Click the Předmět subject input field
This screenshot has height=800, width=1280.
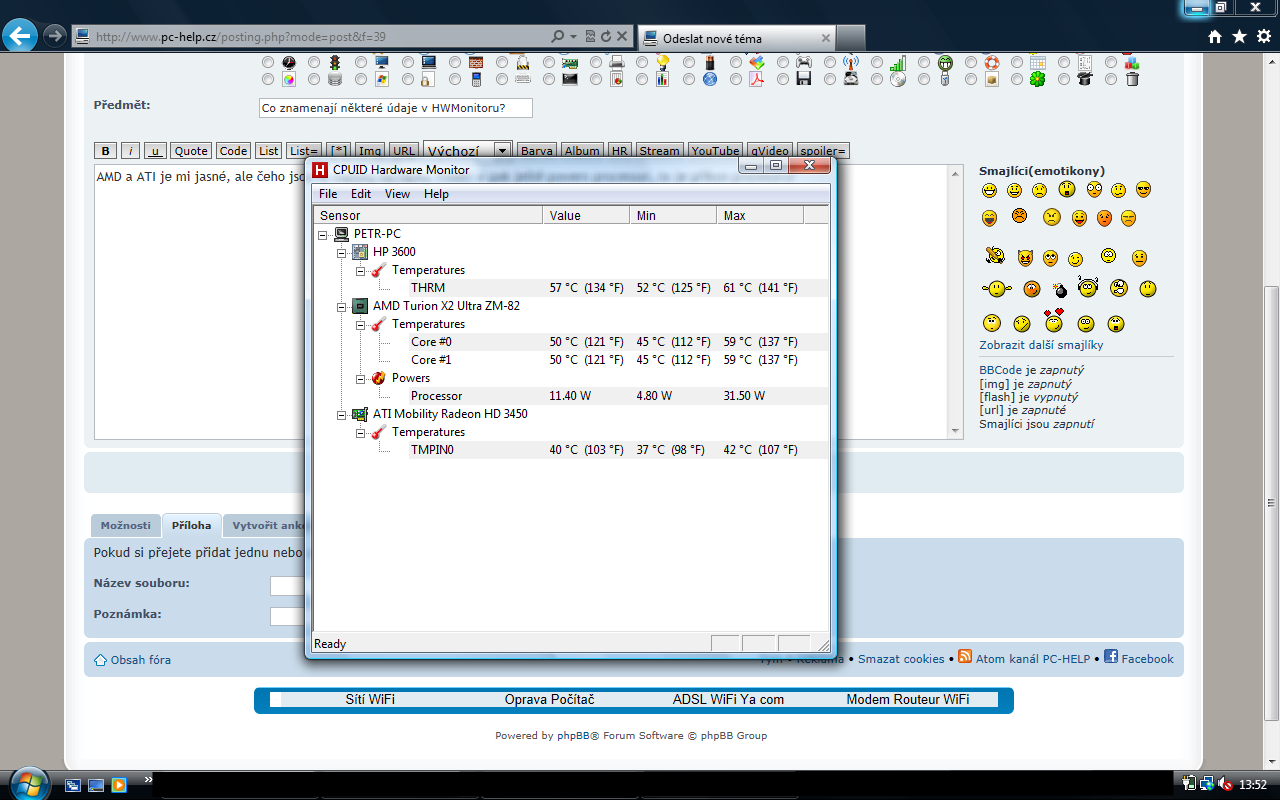pos(396,107)
